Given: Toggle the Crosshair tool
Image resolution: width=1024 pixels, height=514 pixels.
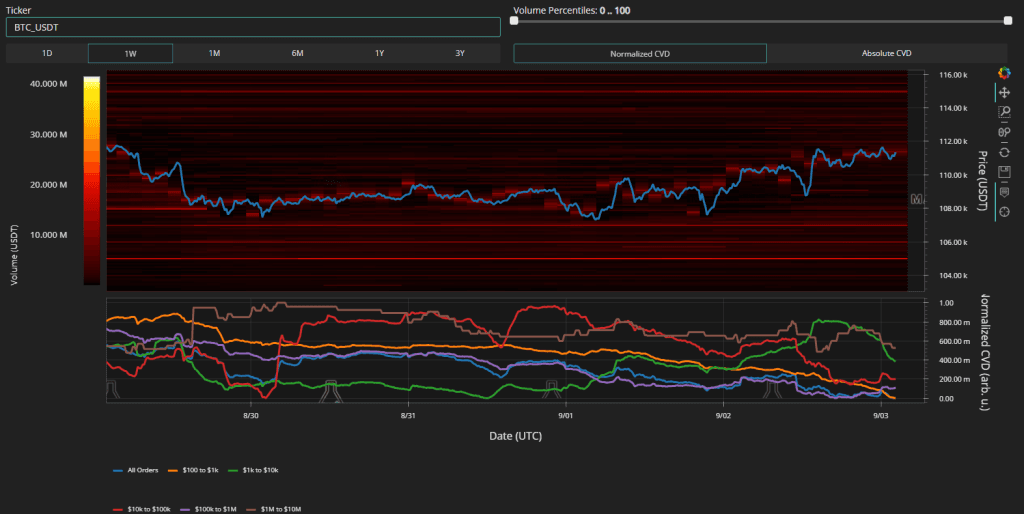Looking at the screenshot, I should coord(1003,211).
